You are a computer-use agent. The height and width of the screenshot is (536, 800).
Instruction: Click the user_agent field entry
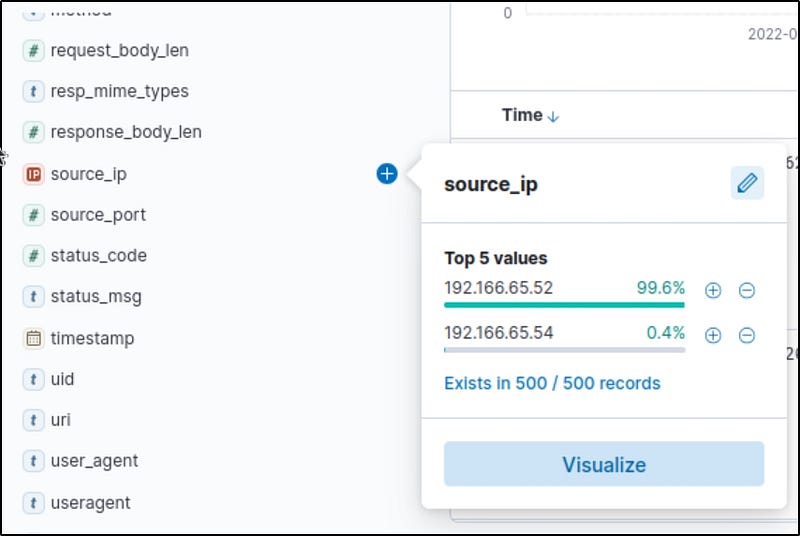pos(94,461)
